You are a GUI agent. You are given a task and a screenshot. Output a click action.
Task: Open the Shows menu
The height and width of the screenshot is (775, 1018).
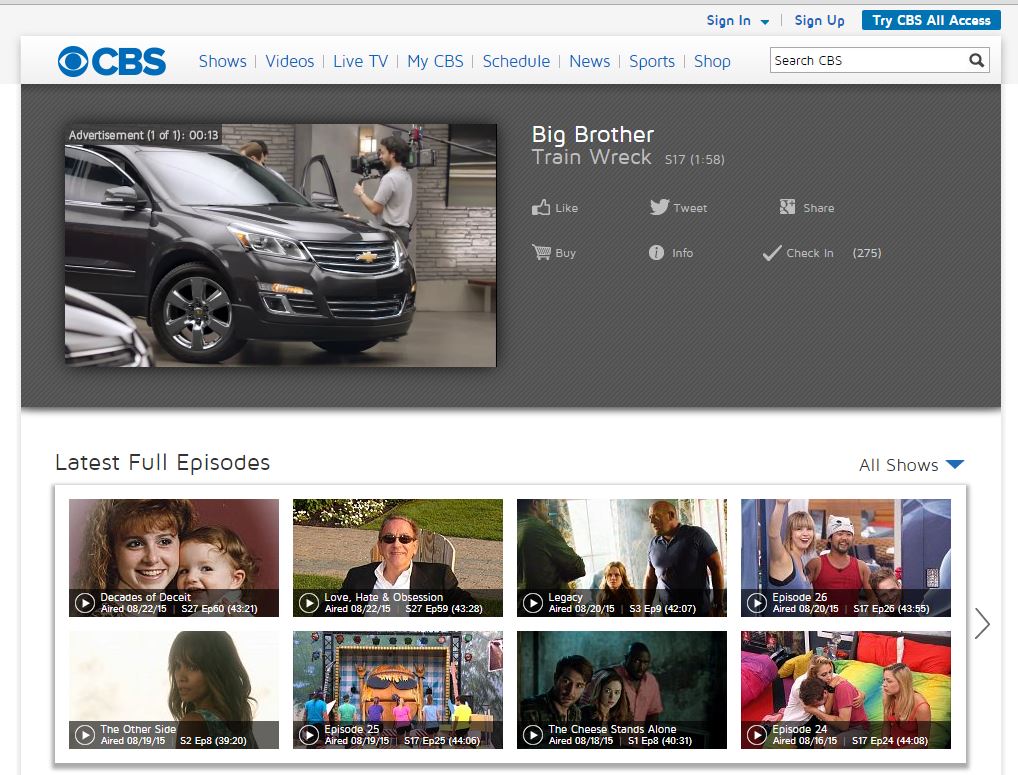pos(223,61)
